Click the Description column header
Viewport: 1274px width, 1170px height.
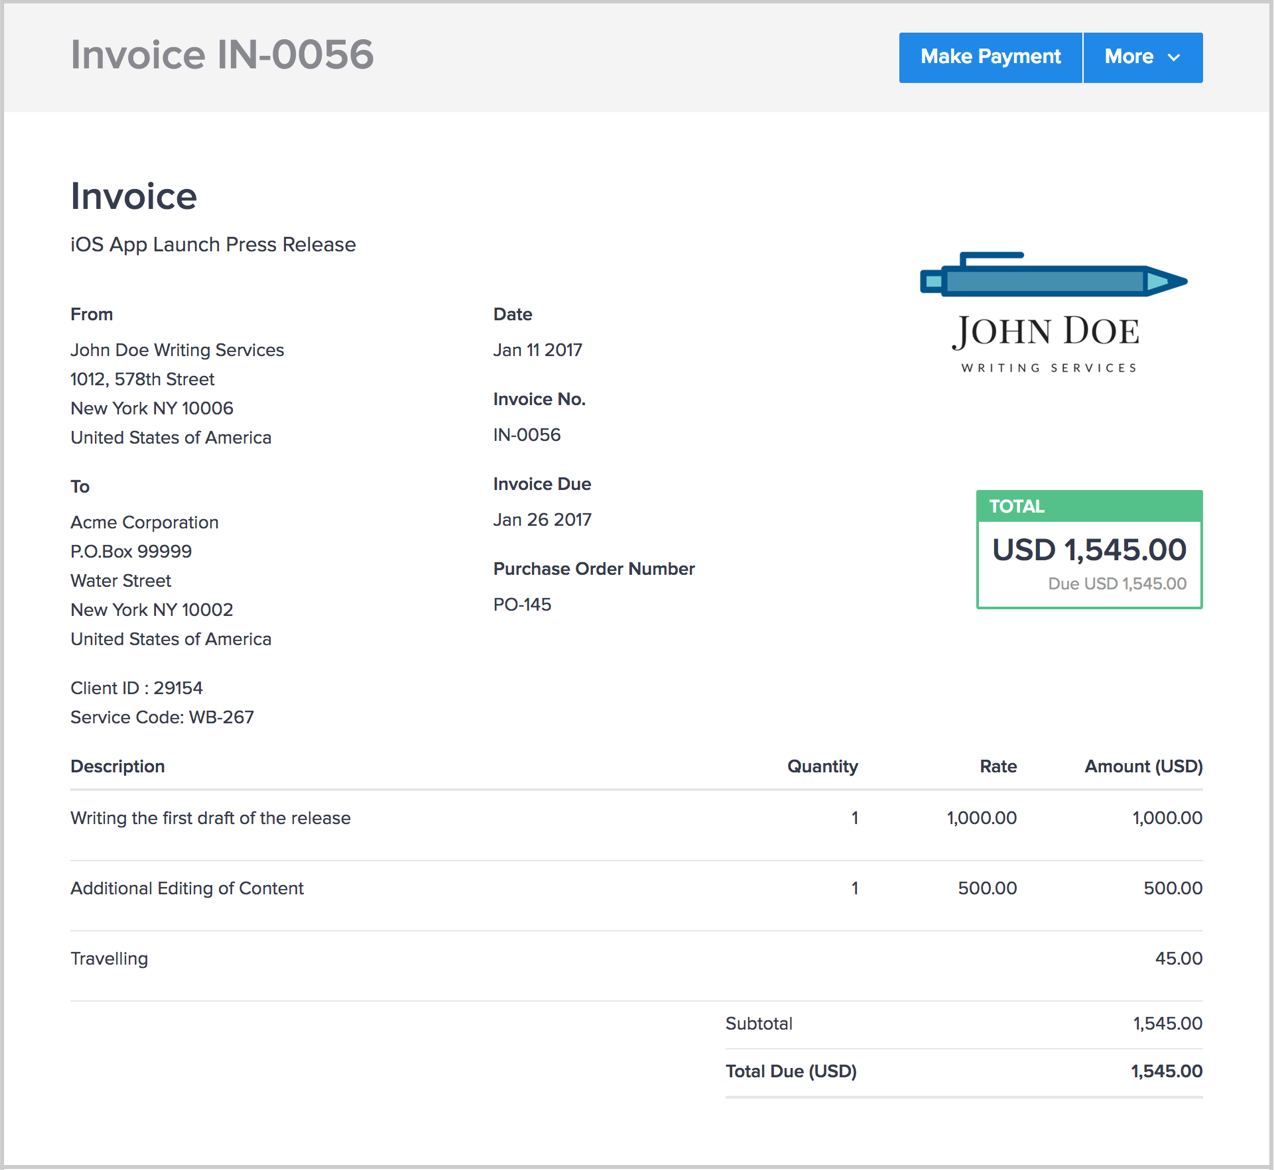pyautogui.click(x=117, y=767)
